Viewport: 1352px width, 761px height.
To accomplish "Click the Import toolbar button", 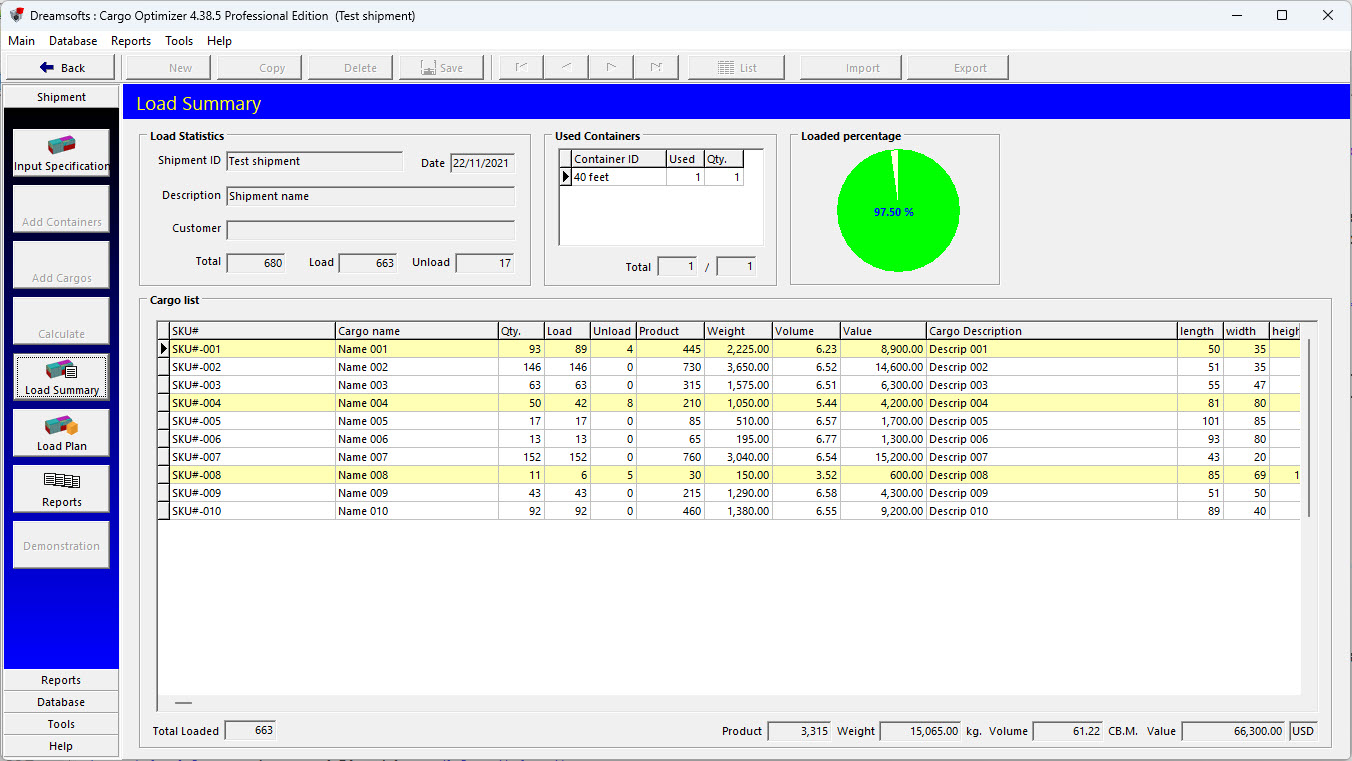I will [x=851, y=67].
